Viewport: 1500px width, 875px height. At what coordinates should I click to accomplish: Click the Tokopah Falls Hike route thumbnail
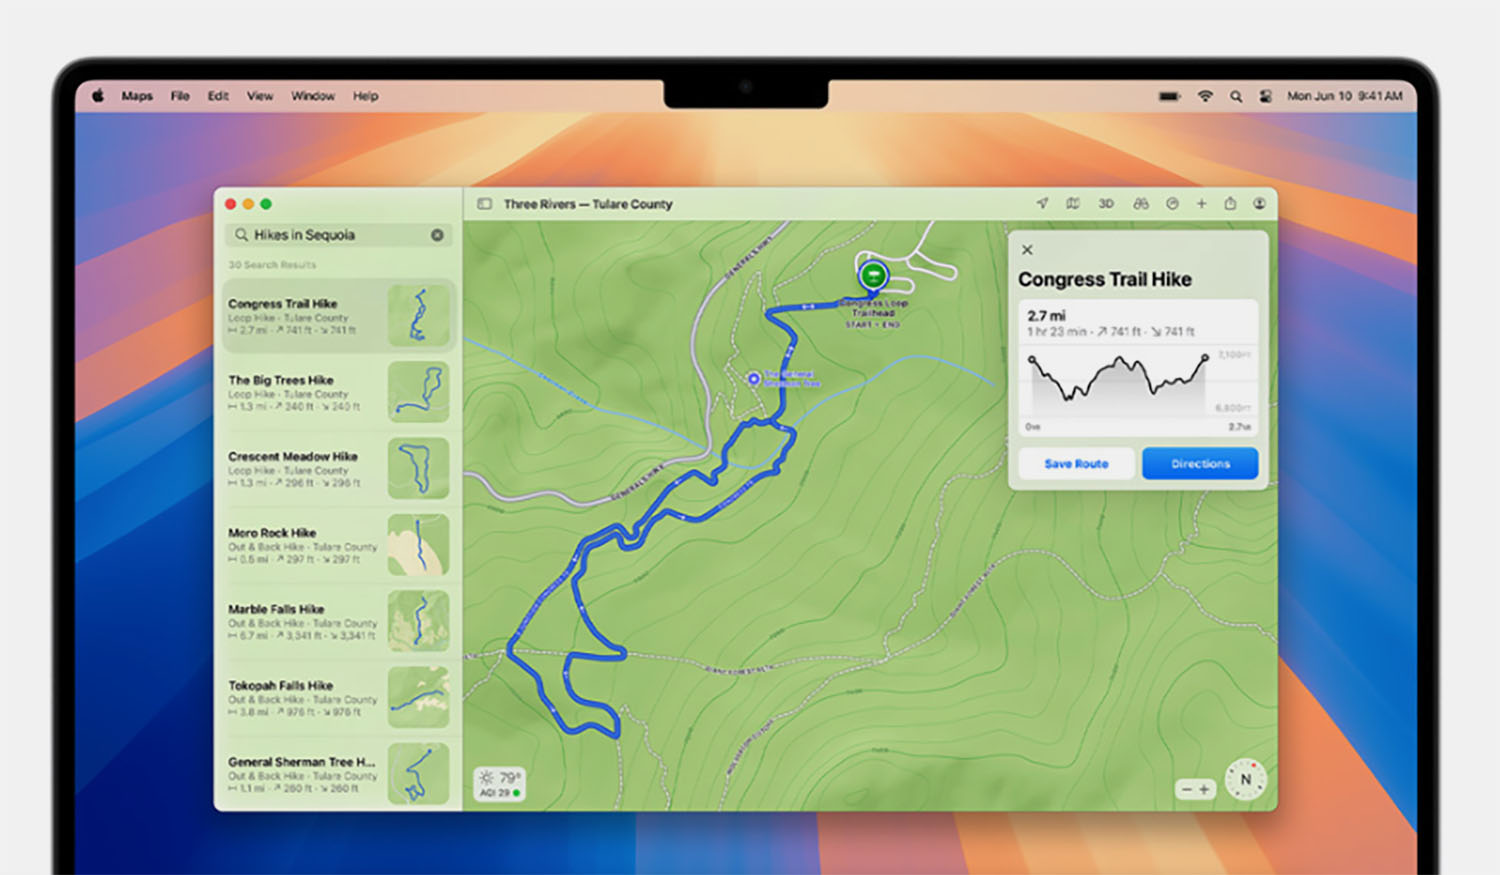point(418,697)
